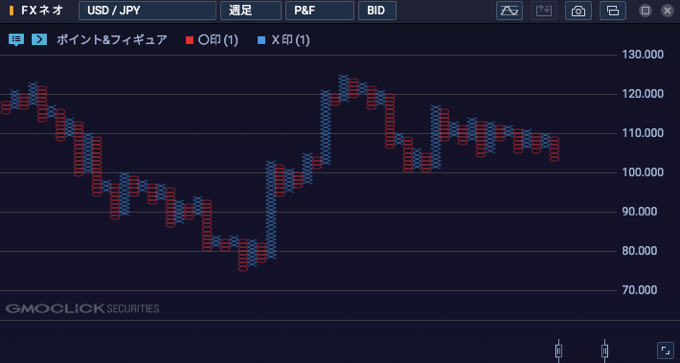This screenshot has width=680, height=363.
Task: Click the red 〇印 color swatch
Action: pyautogui.click(x=190, y=41)
